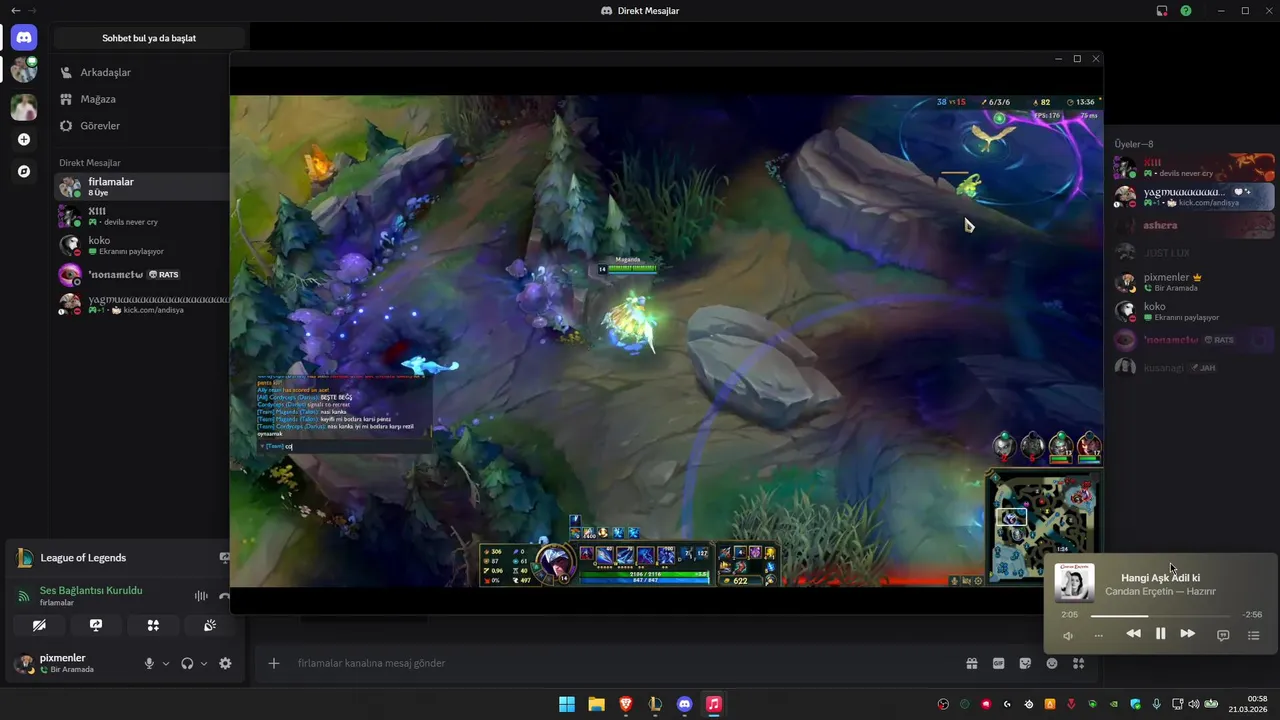Open the cat avatar server icon

point(24,107)
